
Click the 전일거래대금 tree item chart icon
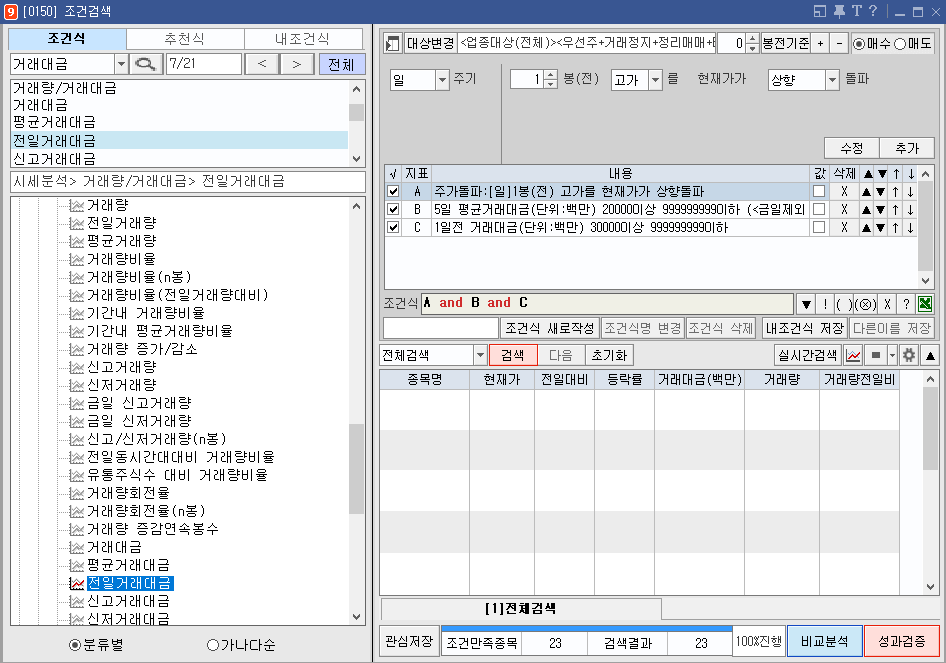[77, 583]
